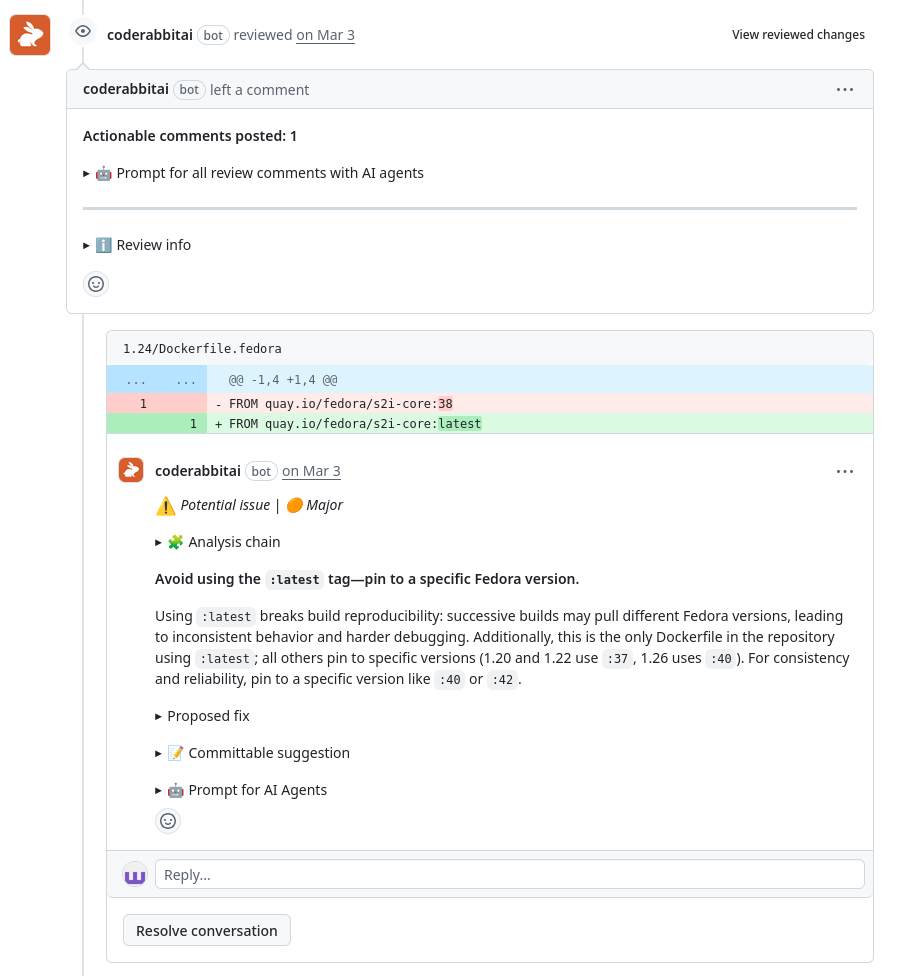Click the large coderabbitai rabbit avatar

click(x=30, y=35)
